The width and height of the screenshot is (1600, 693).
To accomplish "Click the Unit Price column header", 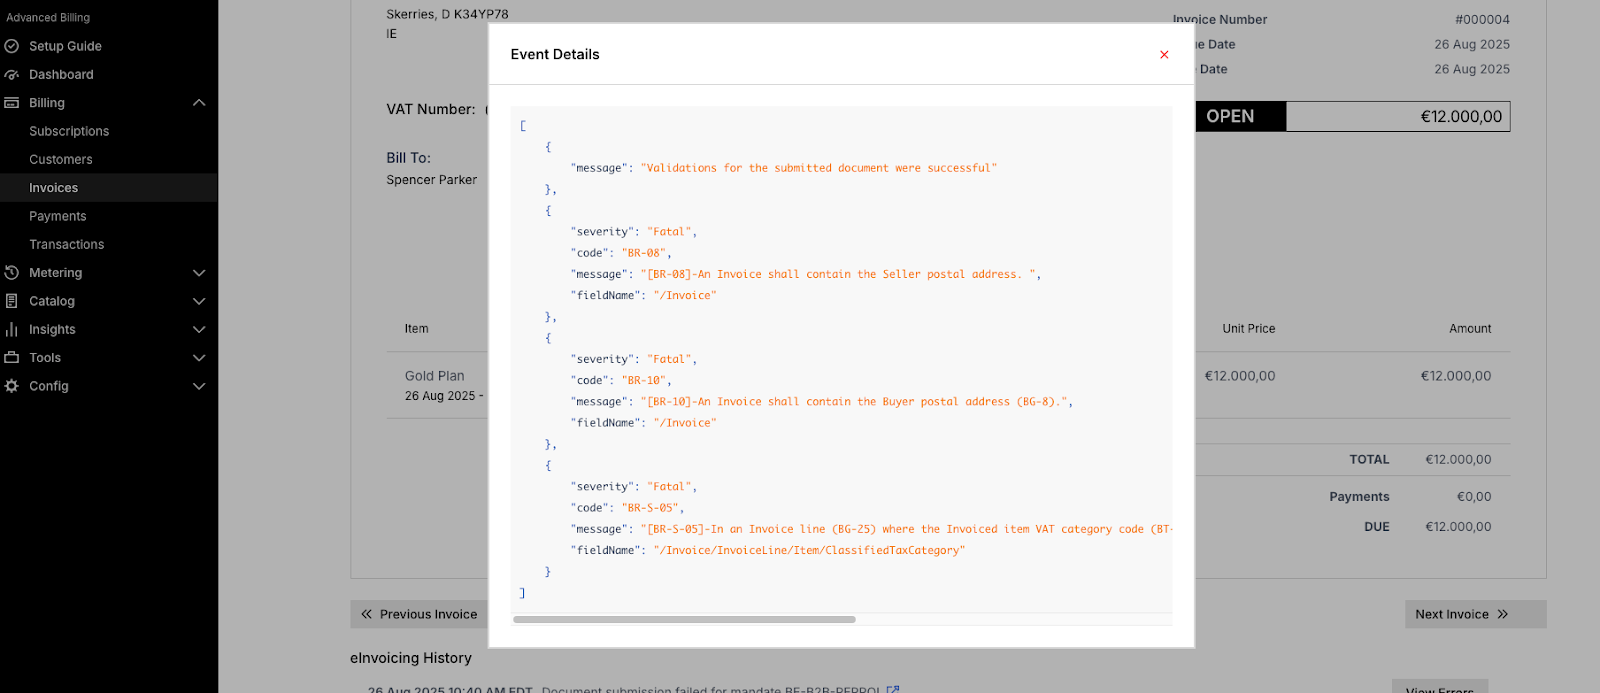I will pyautogui.click(x=1249, y=328).
